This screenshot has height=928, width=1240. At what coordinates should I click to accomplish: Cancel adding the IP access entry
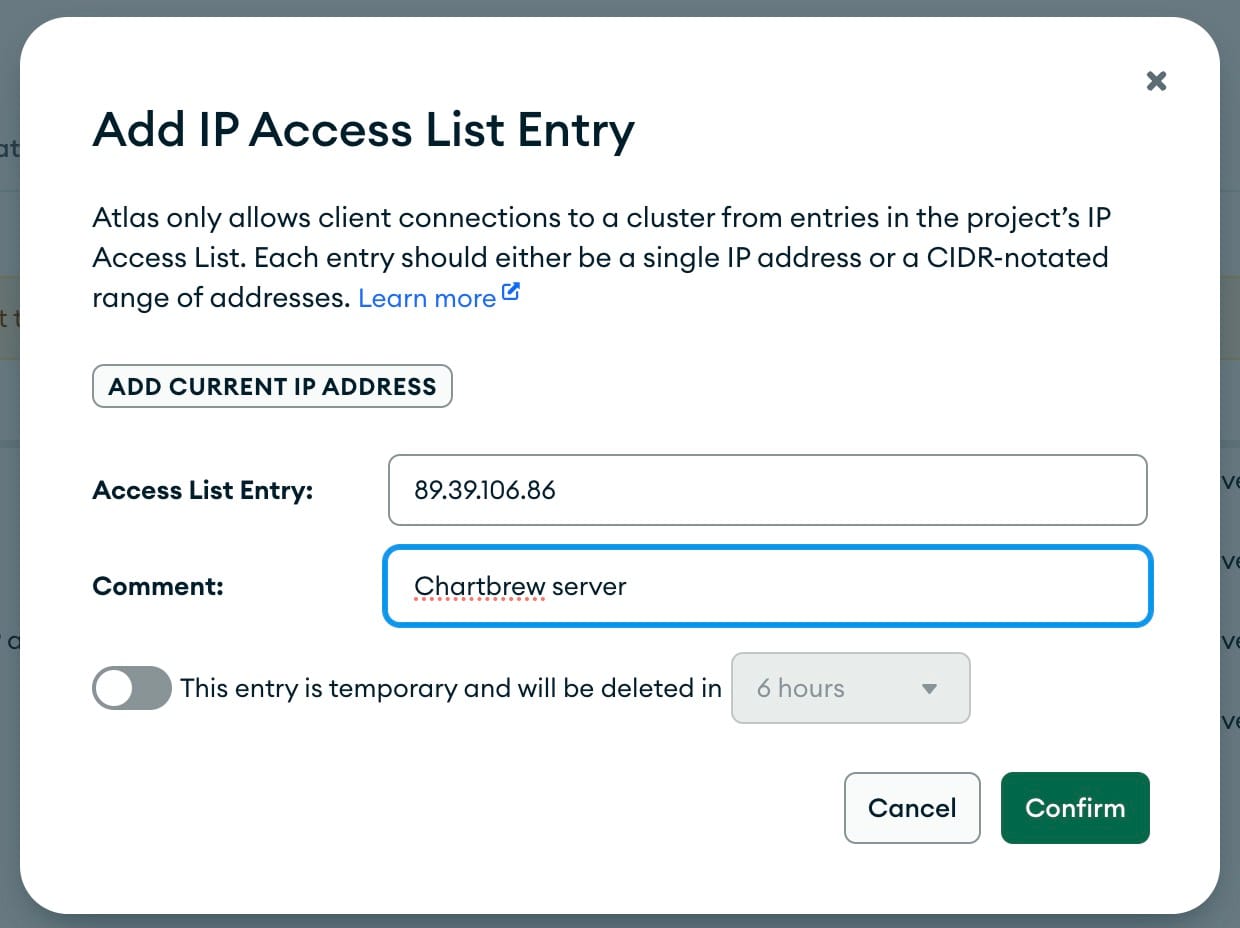[x=911, y=808]
